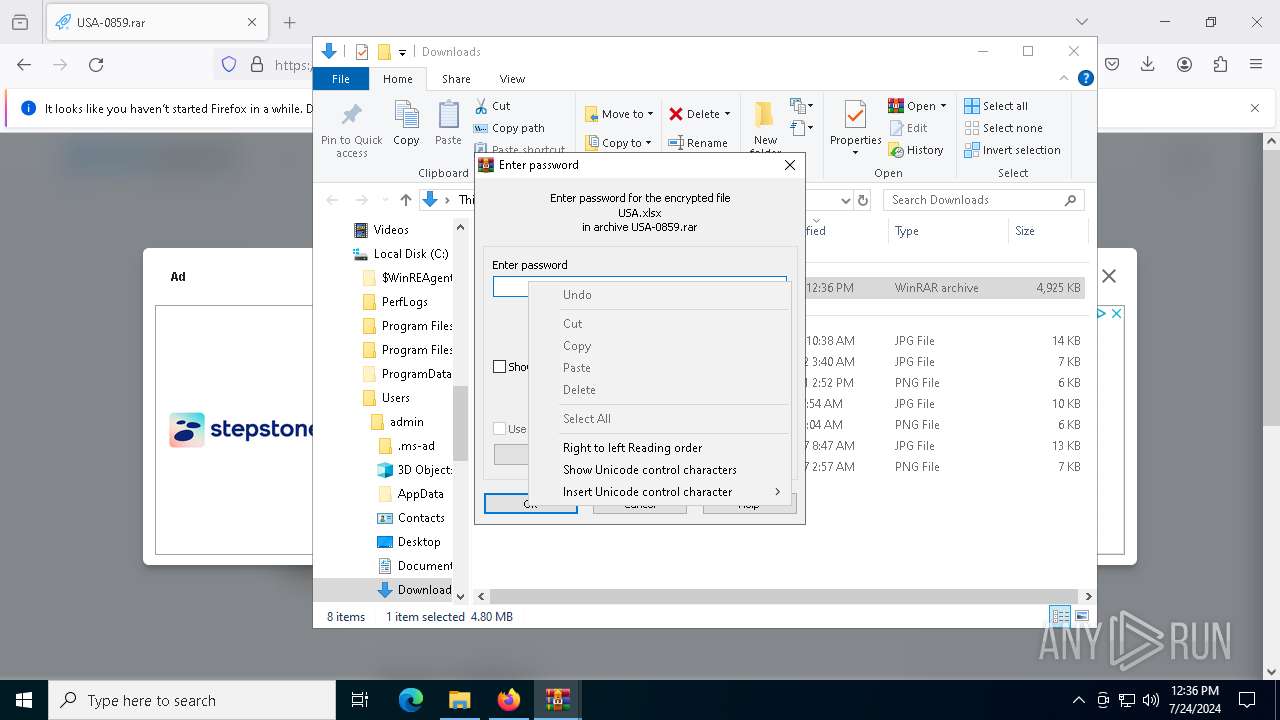Click the Invert selection icon

coord(972,150)
